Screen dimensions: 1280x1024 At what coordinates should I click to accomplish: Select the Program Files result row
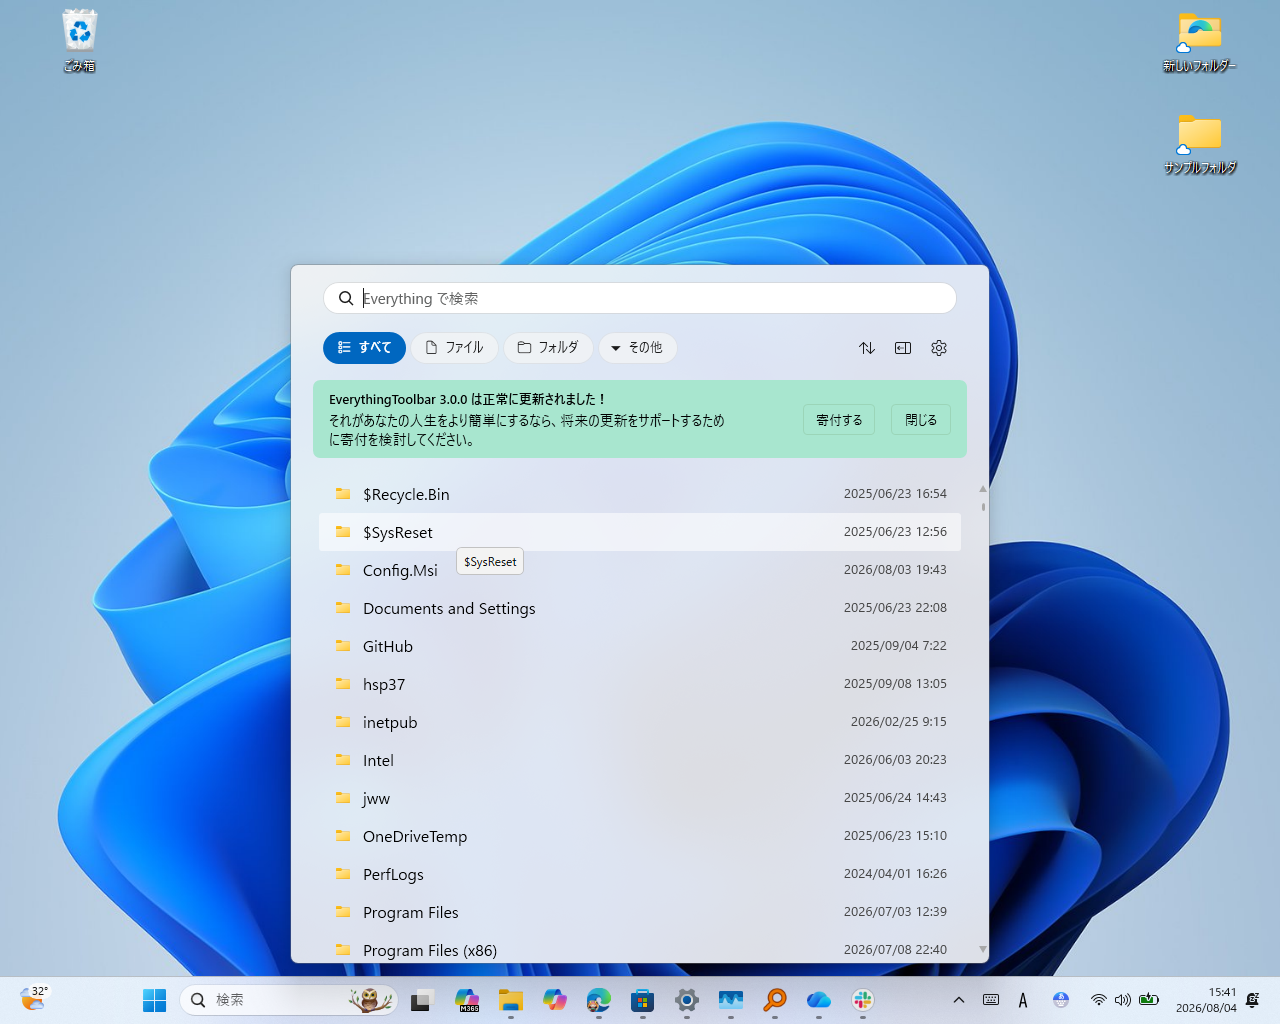(x=640, y=912)
